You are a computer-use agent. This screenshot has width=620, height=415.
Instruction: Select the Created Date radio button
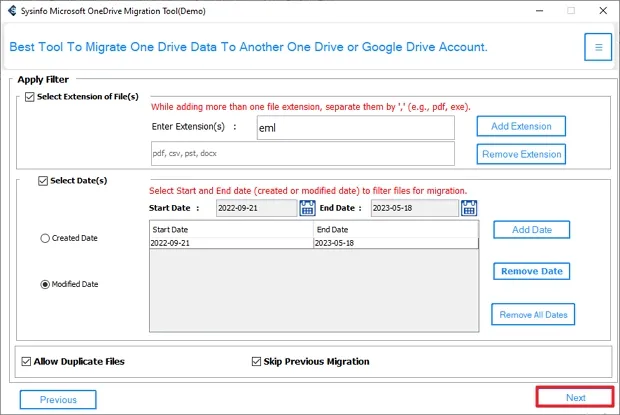tap(46, 238)
